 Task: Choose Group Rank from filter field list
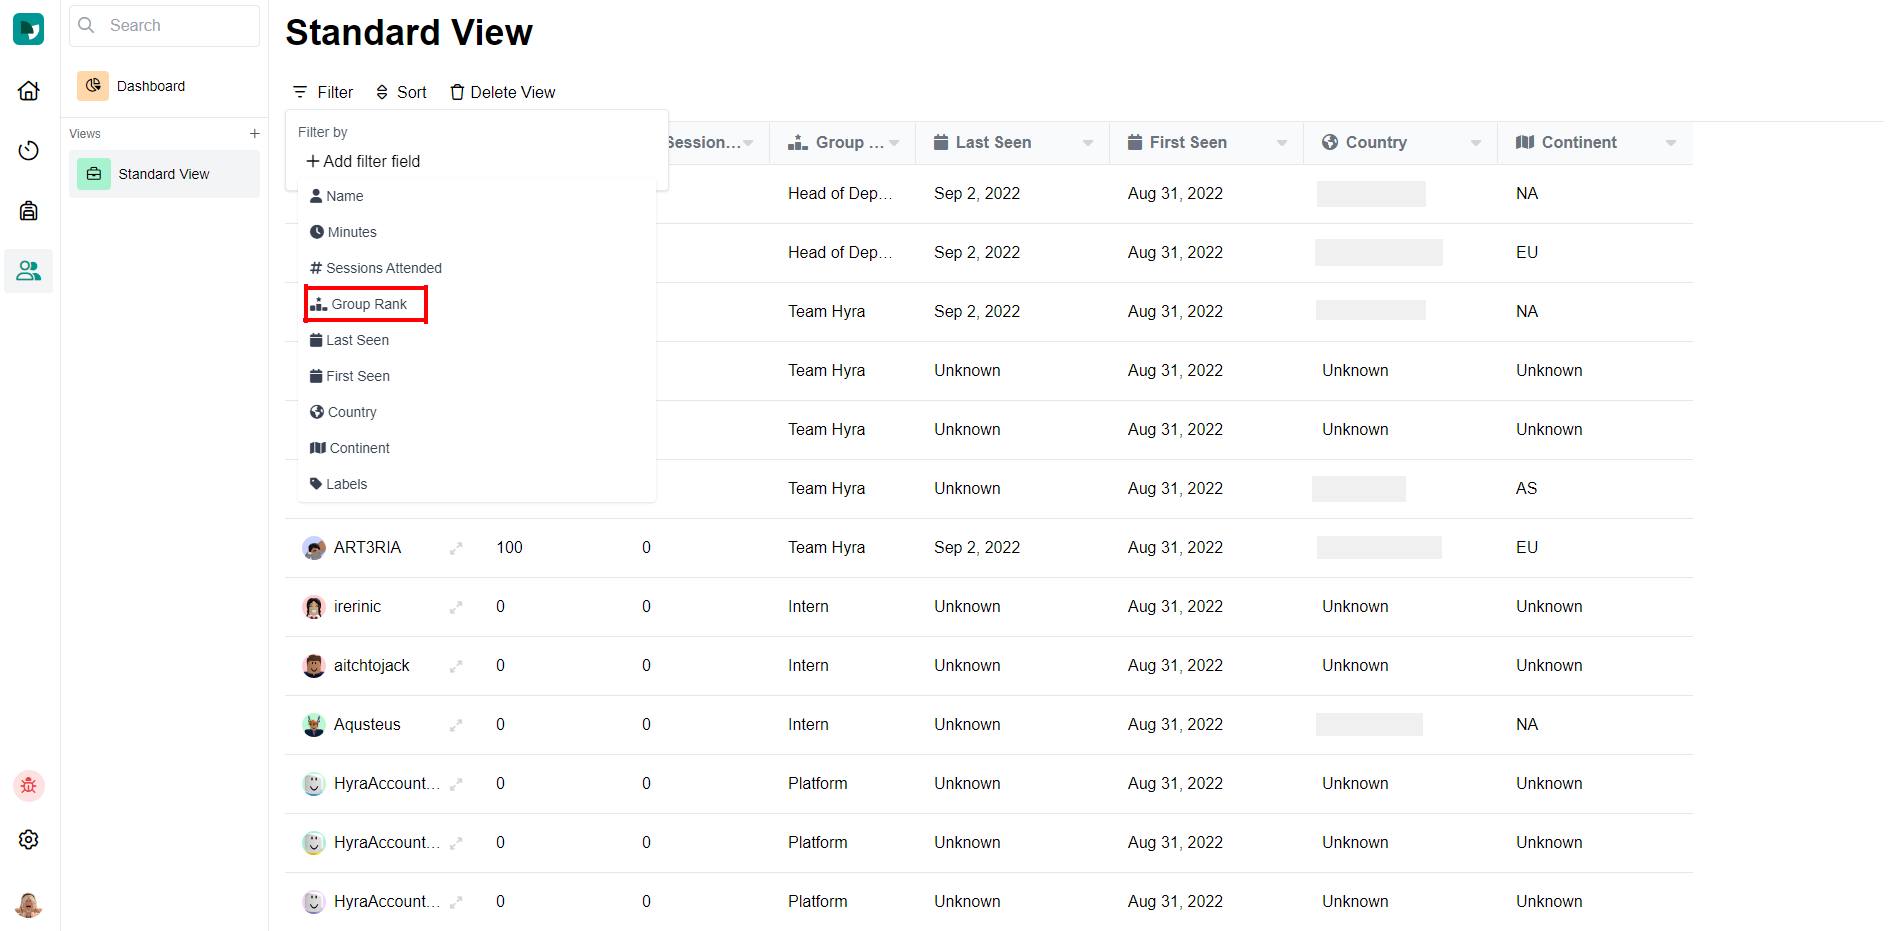[x=367, y=304]
